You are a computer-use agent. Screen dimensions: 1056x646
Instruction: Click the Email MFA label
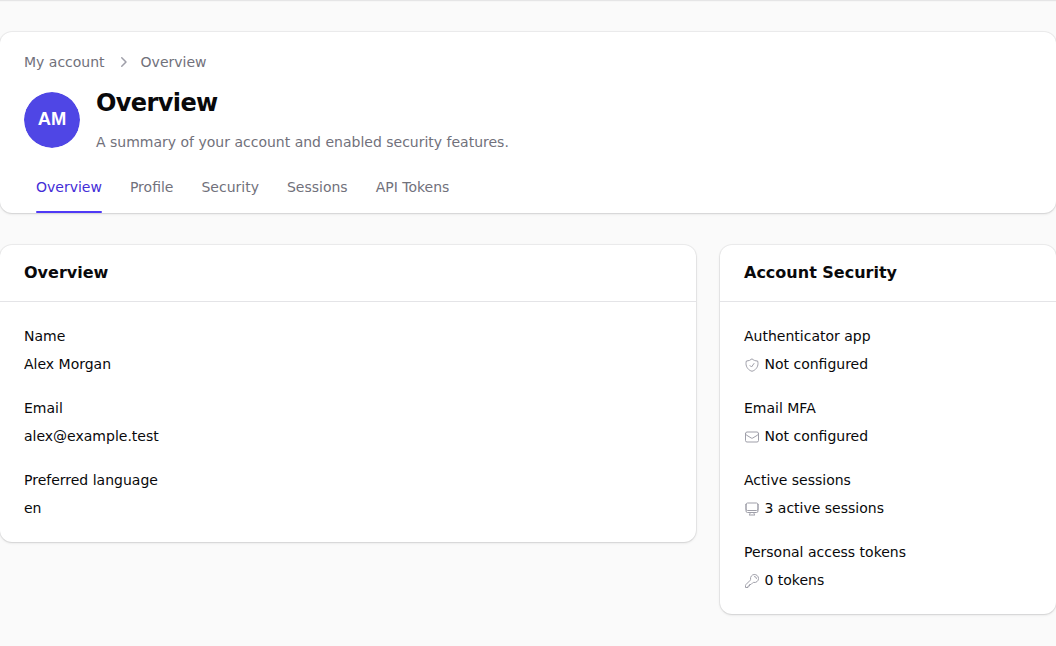pyautogui.click(x=780, y=408)
